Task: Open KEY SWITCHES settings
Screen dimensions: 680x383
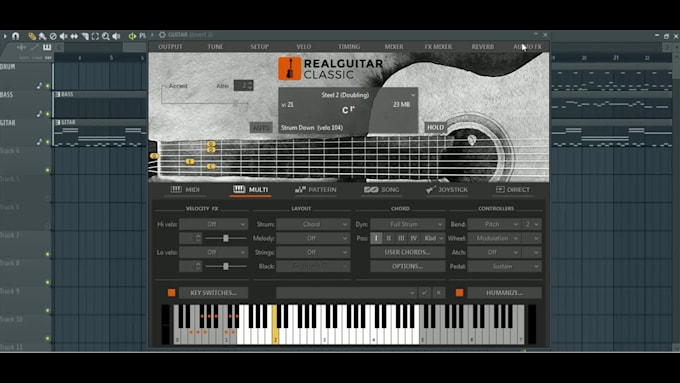Action: (x=213, y=293)
